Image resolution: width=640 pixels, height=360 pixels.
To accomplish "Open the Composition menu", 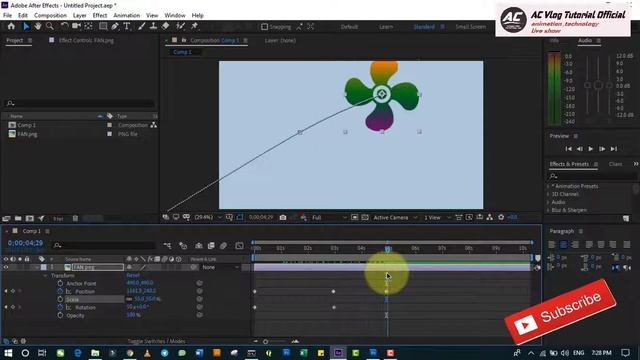I will pyautogui.click(x=50, y=16).
